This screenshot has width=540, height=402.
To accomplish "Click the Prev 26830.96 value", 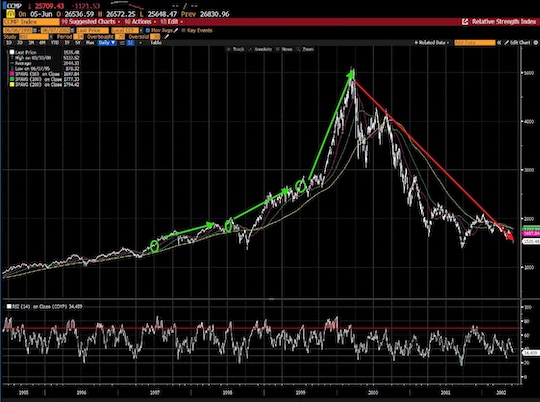I will click(x=205, y=14).
